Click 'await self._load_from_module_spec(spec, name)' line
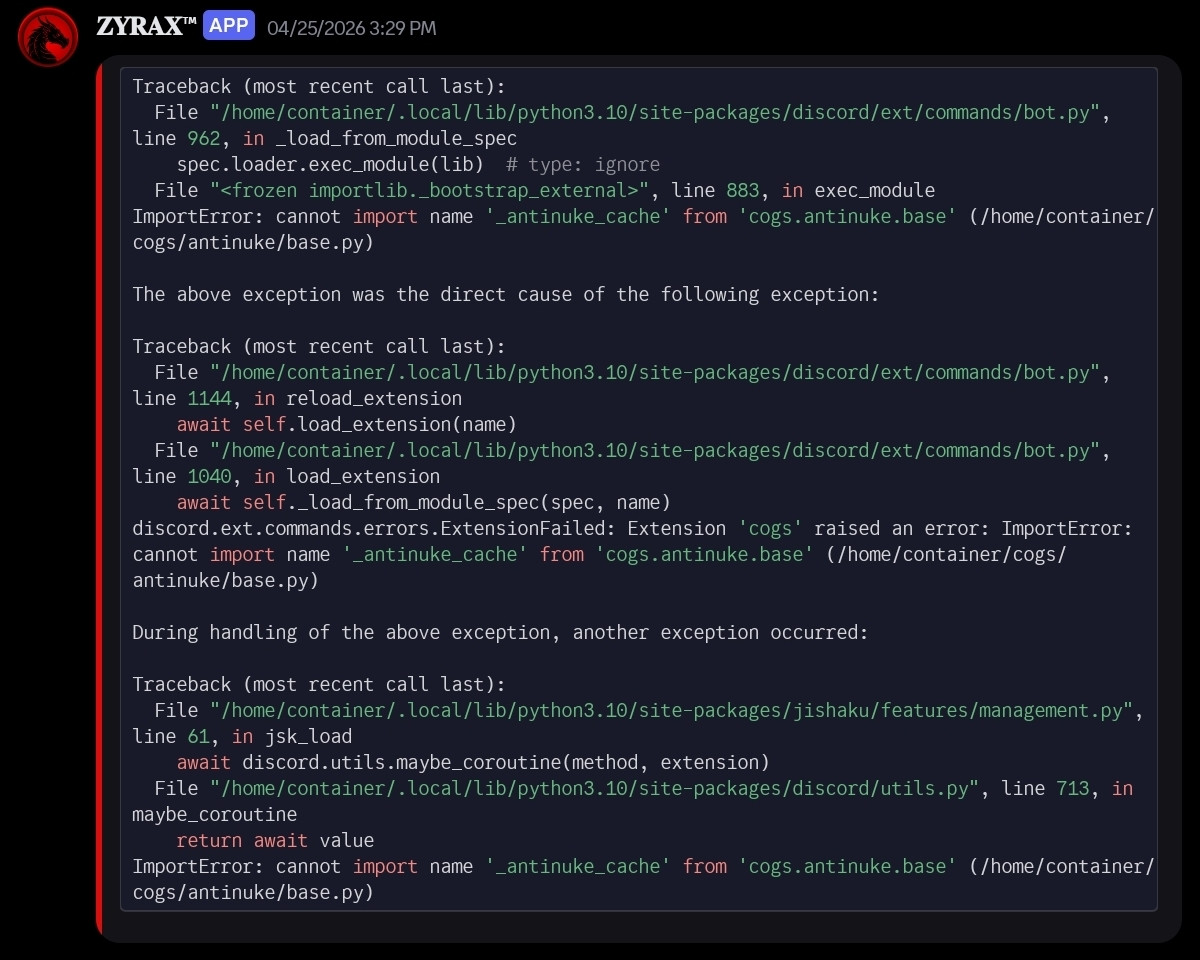 (424, 502)
